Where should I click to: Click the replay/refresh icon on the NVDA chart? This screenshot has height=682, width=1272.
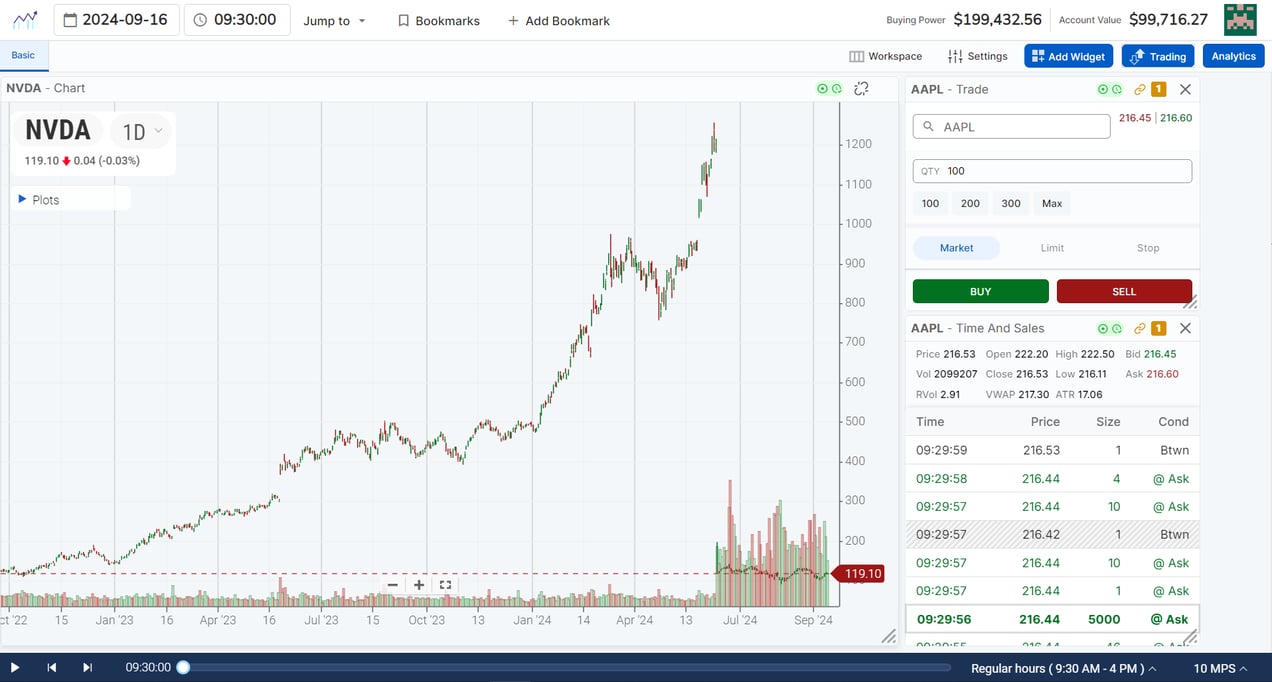(x=860, y=89)
